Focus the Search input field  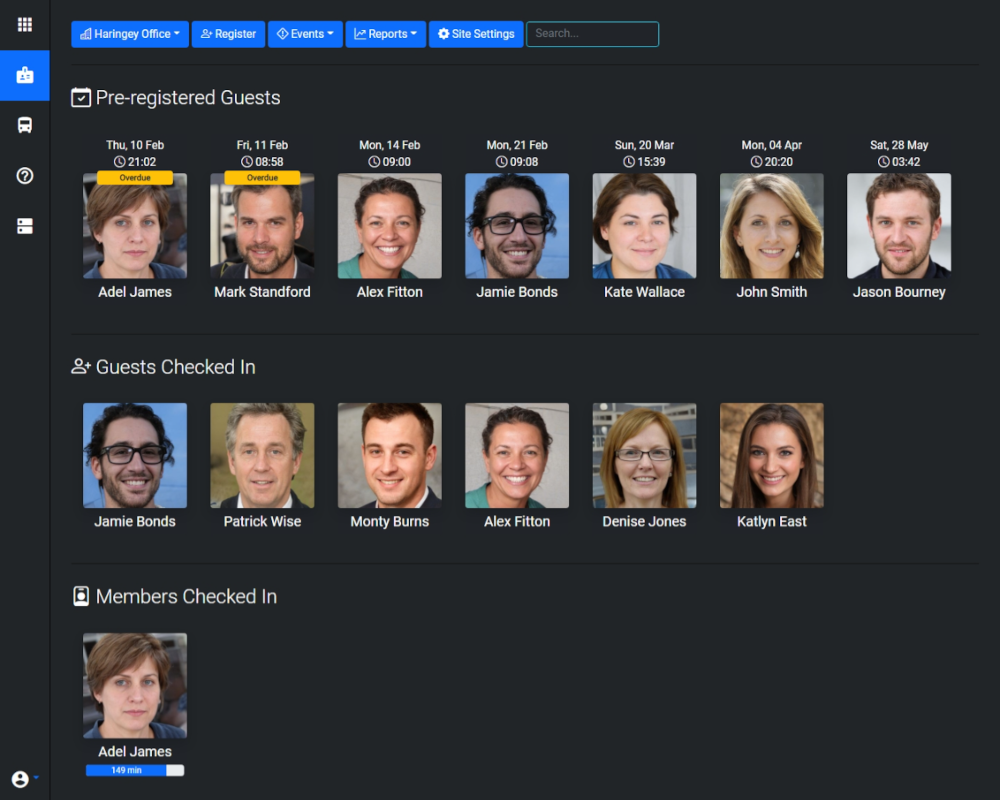coord(592,34)
